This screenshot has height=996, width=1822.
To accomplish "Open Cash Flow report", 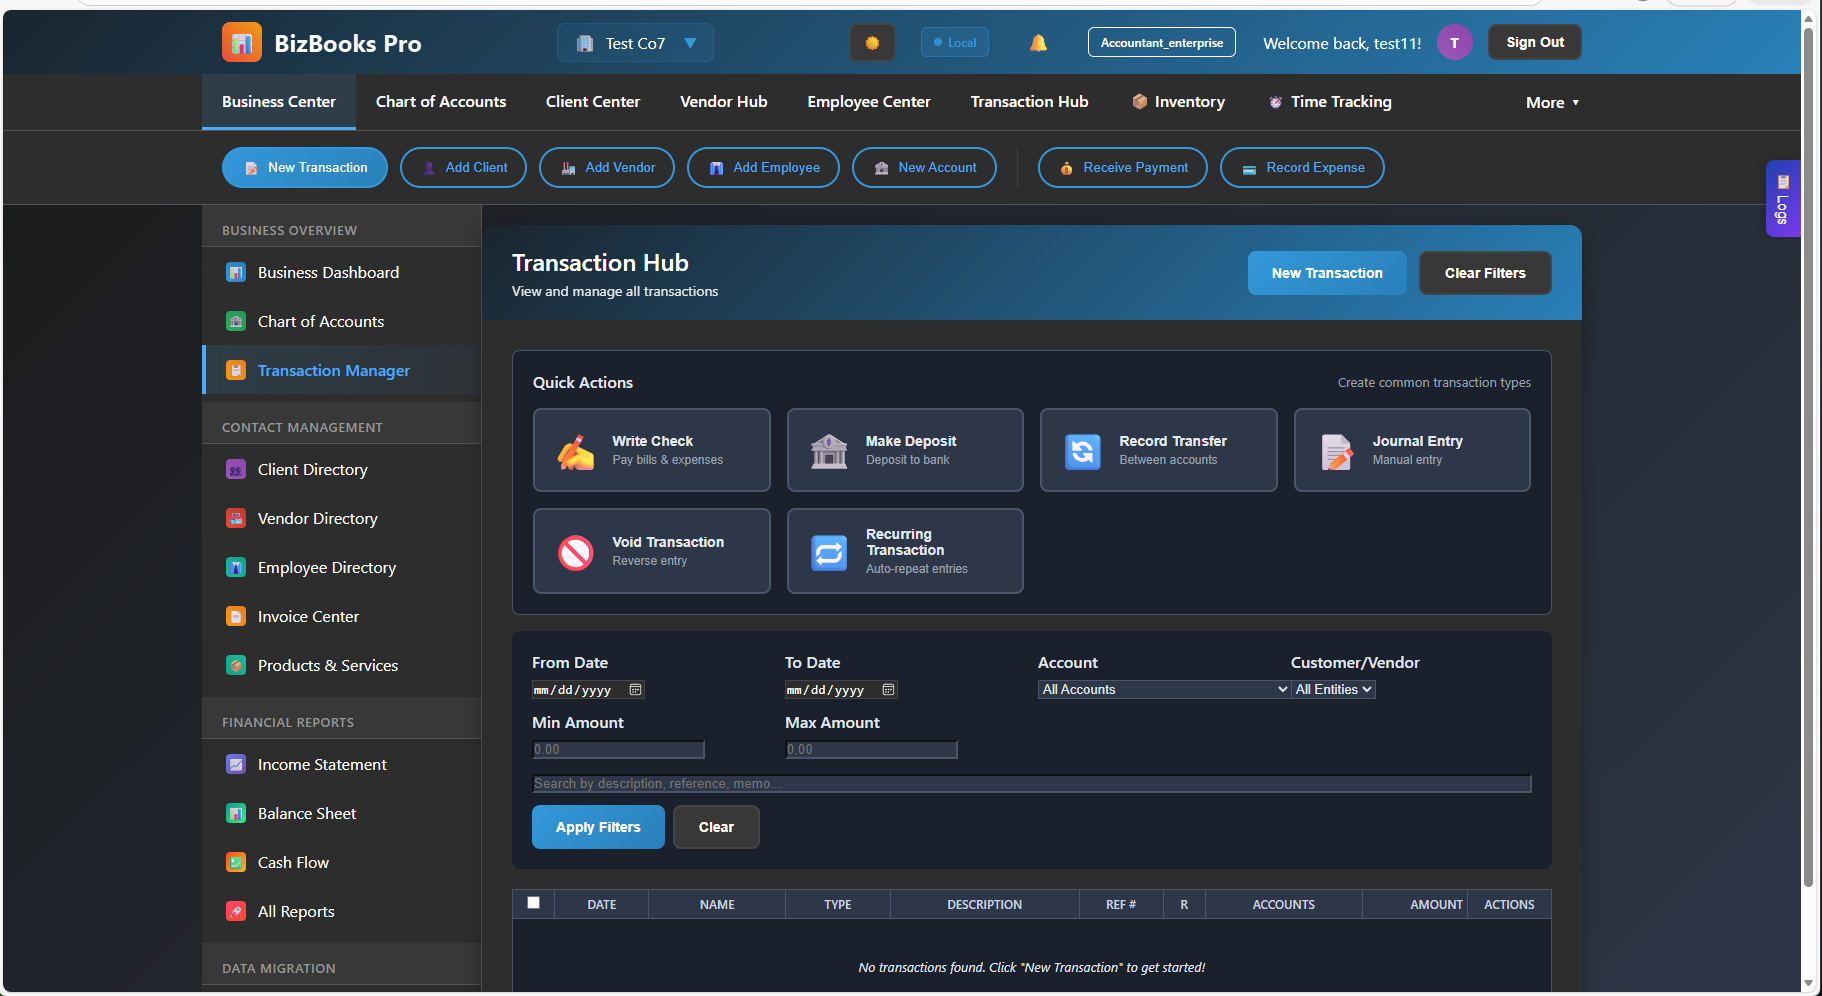I will pyautogui.click(x=342, y=862).
